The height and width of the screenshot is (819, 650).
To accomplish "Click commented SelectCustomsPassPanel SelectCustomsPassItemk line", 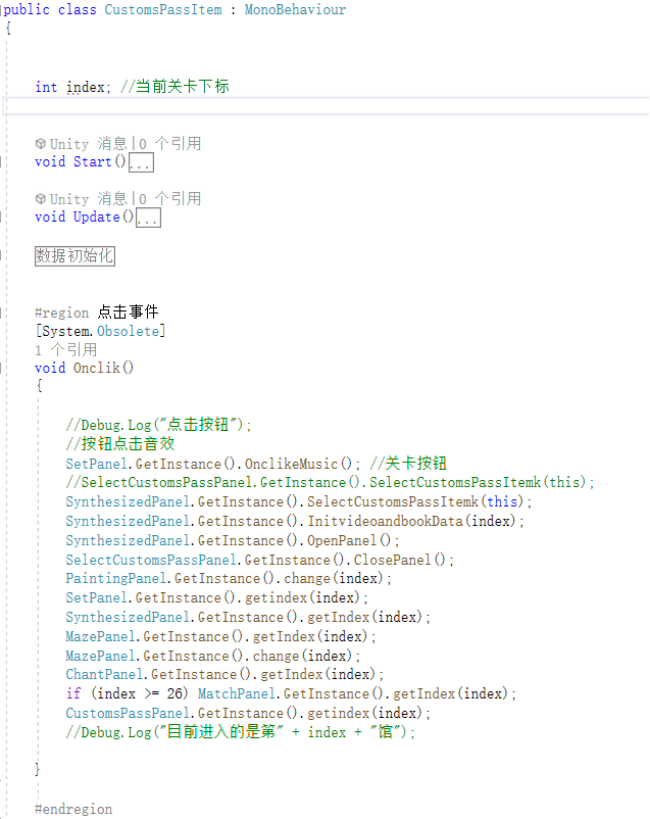I will pyautogui.click(x=330, y=482).
